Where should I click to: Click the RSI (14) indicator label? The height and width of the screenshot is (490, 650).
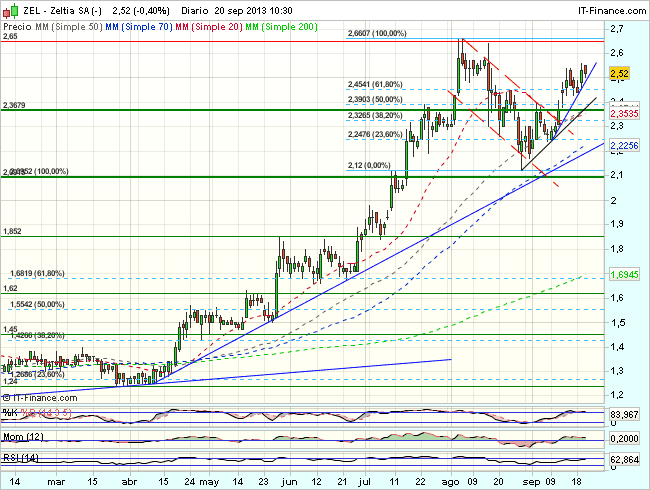click(21, 458)
